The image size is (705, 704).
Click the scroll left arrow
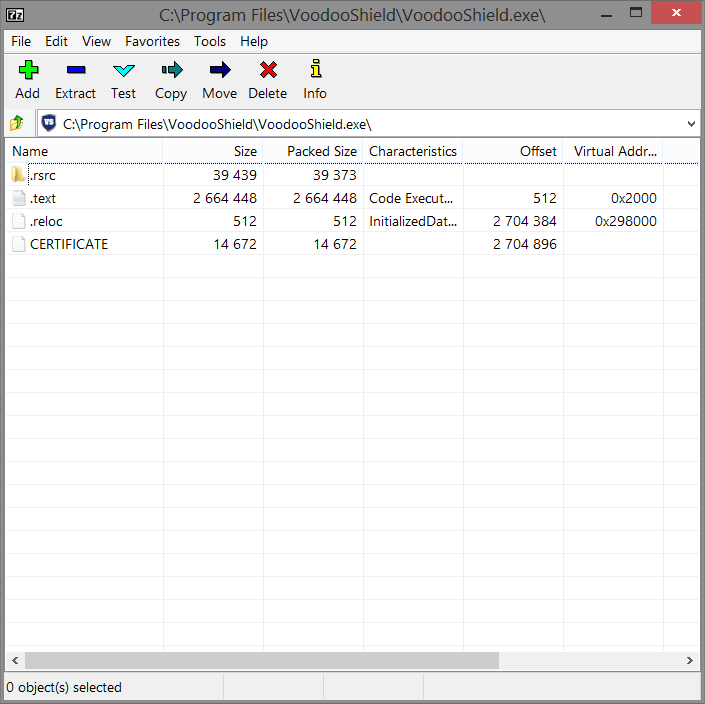15,660
